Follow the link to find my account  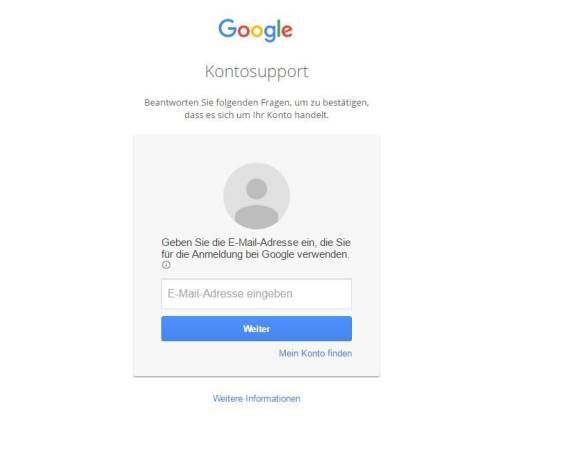[x=315, y=353]
